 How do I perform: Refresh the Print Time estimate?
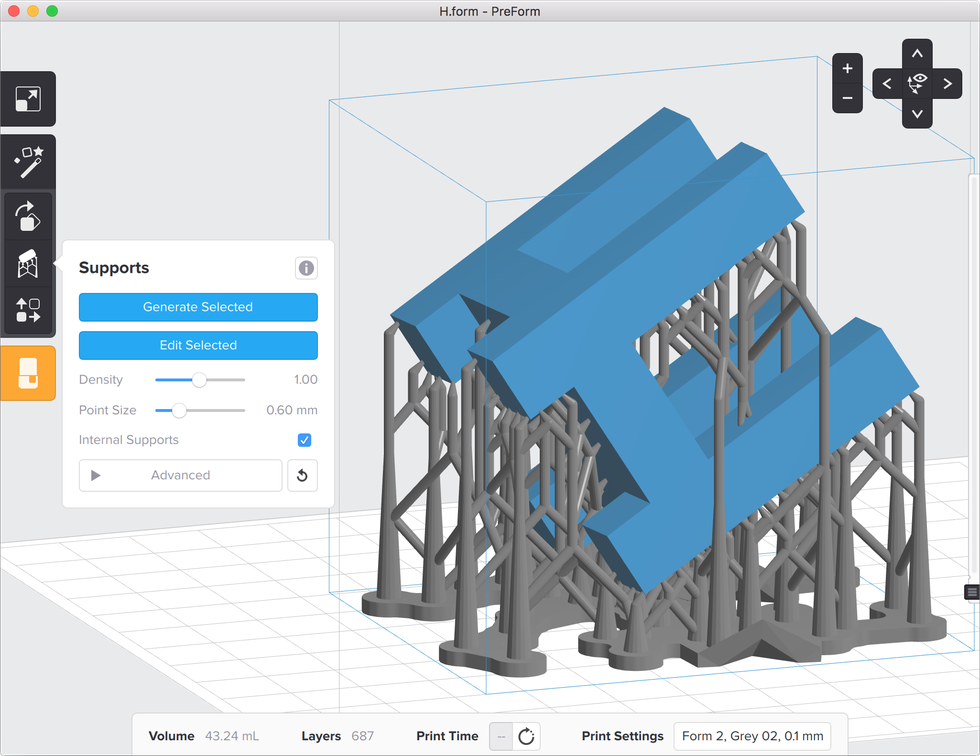point(526,736)
